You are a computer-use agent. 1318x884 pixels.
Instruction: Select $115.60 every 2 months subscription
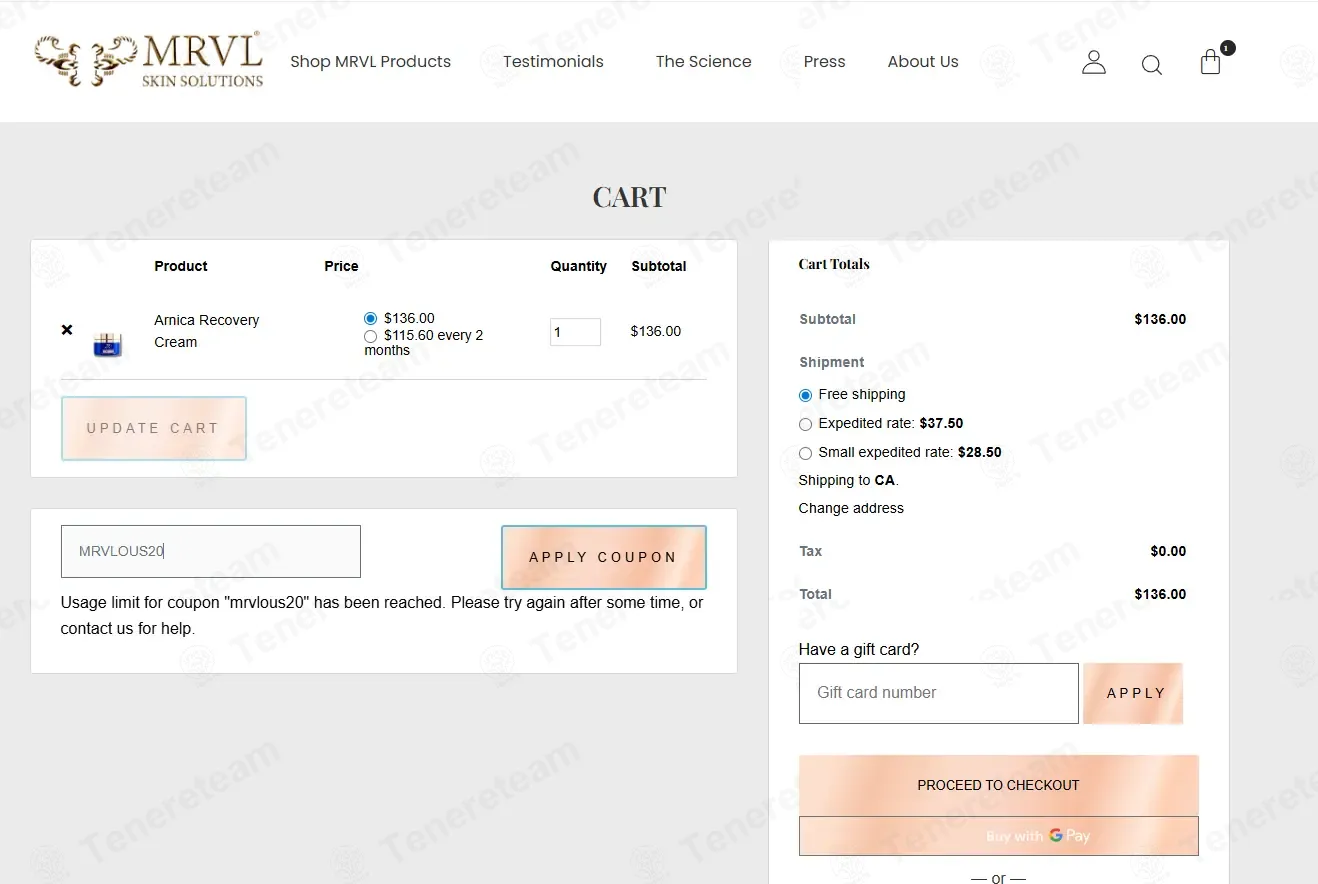click(x=371, y=336)
